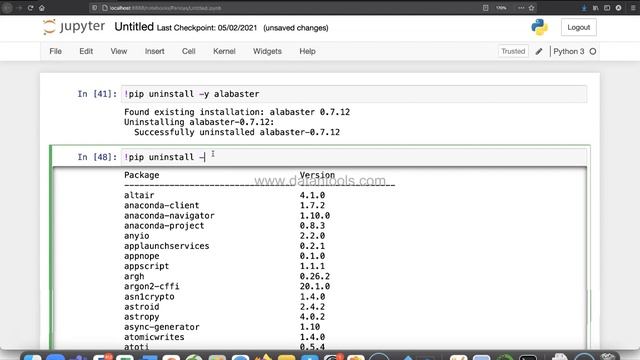Click the applaunchservices package name
640x360 pixels.
click(167, 246)
